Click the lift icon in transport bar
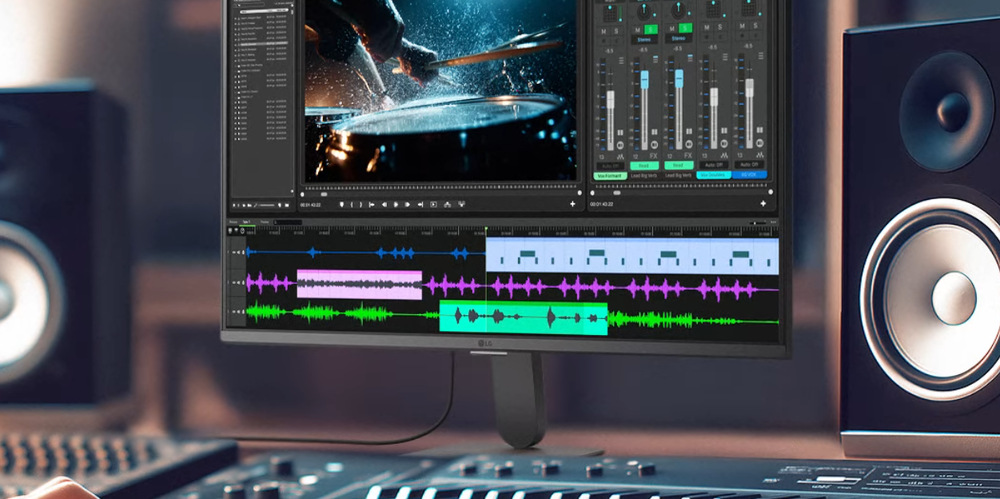The image size is (1000, 499). point(447,204)
